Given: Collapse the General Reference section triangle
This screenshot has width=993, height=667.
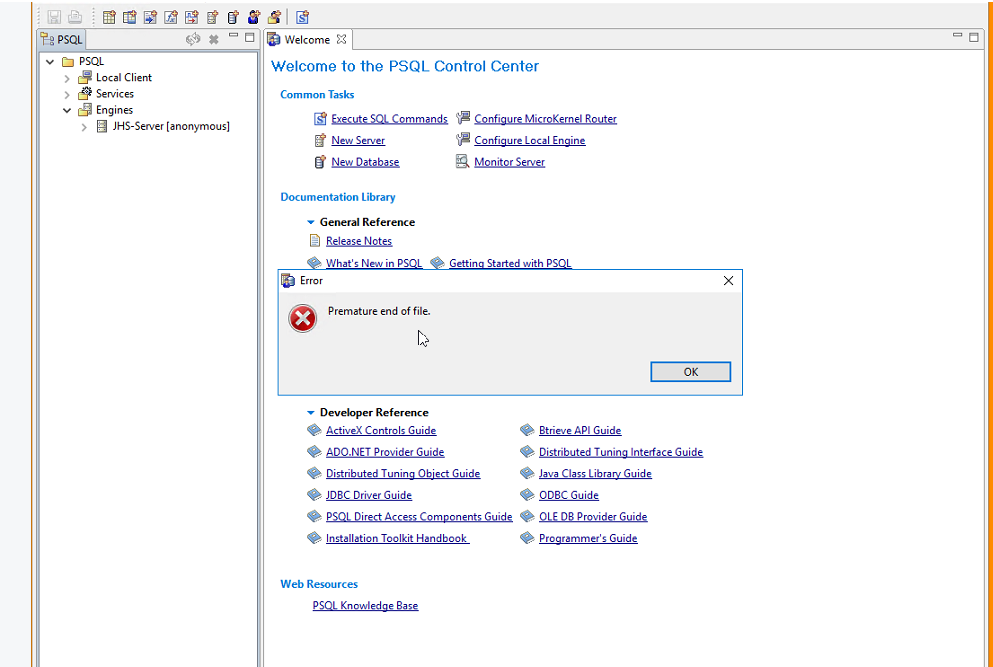Looking at the screenshot, I should pos(310,222).
